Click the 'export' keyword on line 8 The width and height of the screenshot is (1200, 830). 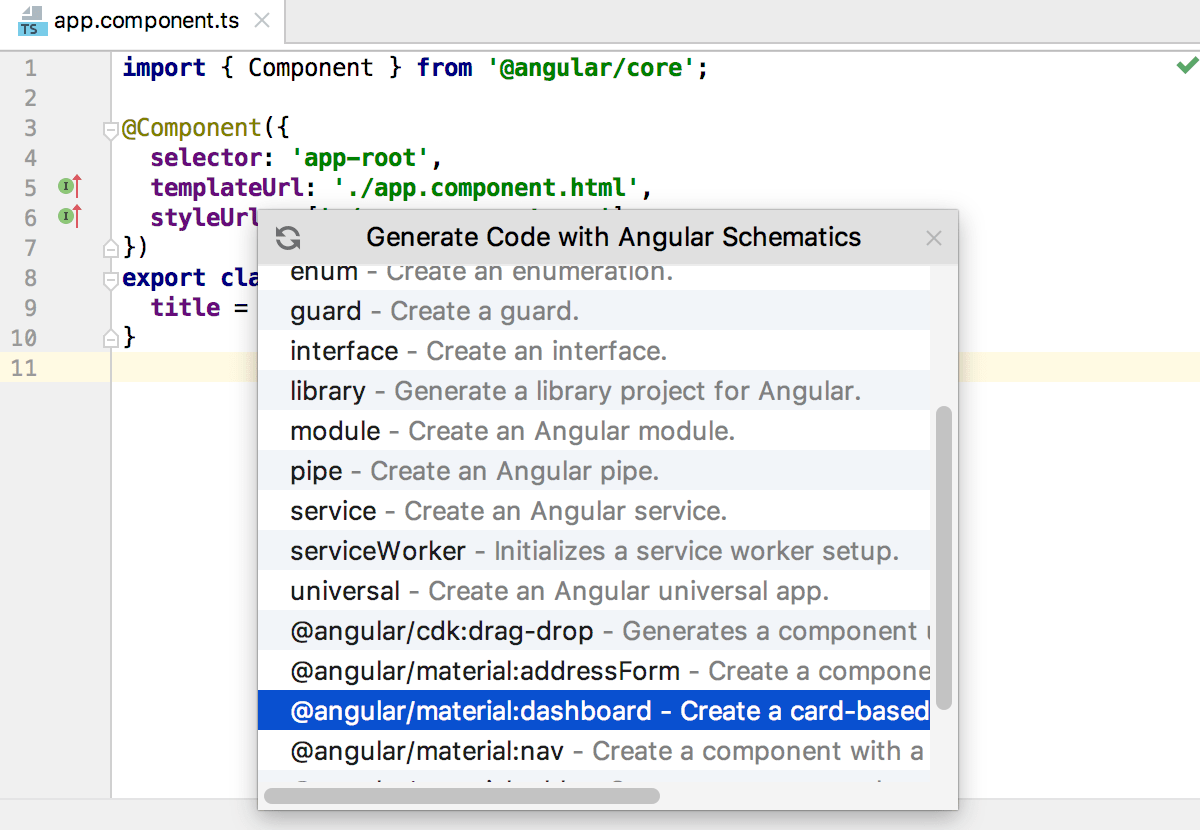[x=164, y=278]
